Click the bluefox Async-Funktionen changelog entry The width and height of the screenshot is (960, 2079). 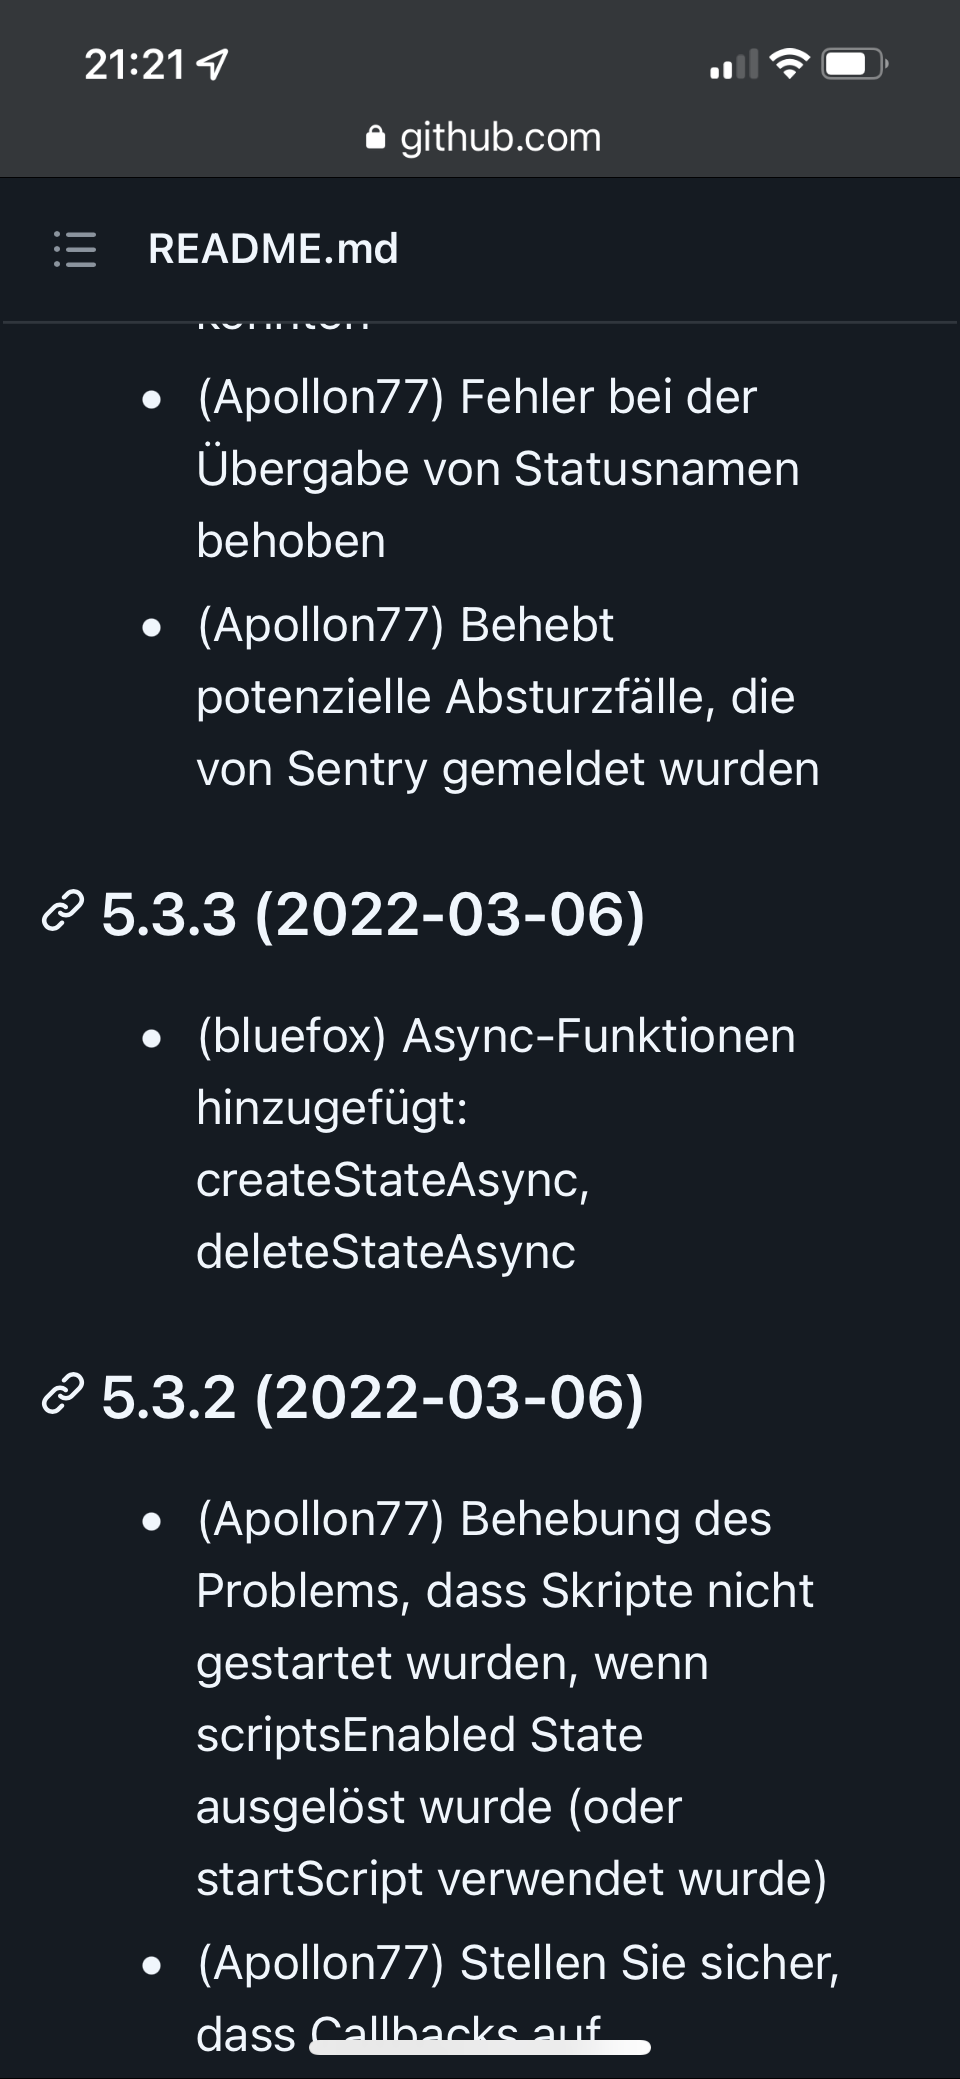click(x=496, y=1036)
